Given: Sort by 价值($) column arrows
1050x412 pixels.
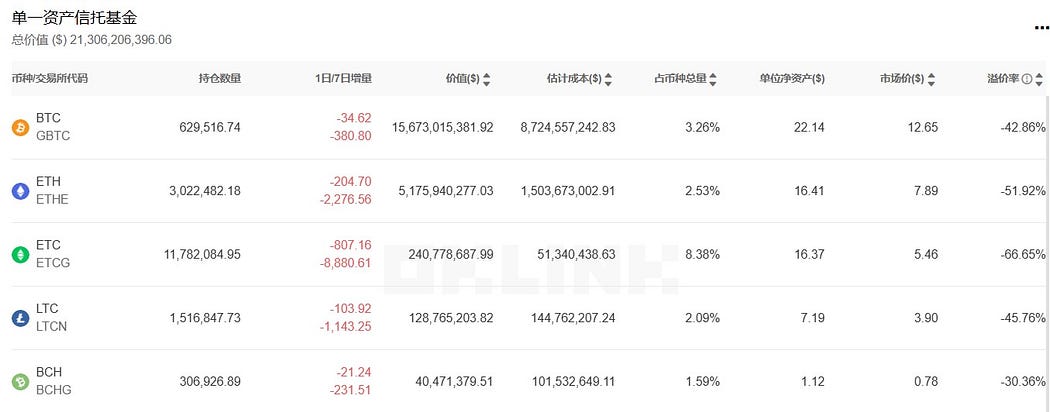Looking at the screenshot, I should pyautogui.click(x=487, y=79).
